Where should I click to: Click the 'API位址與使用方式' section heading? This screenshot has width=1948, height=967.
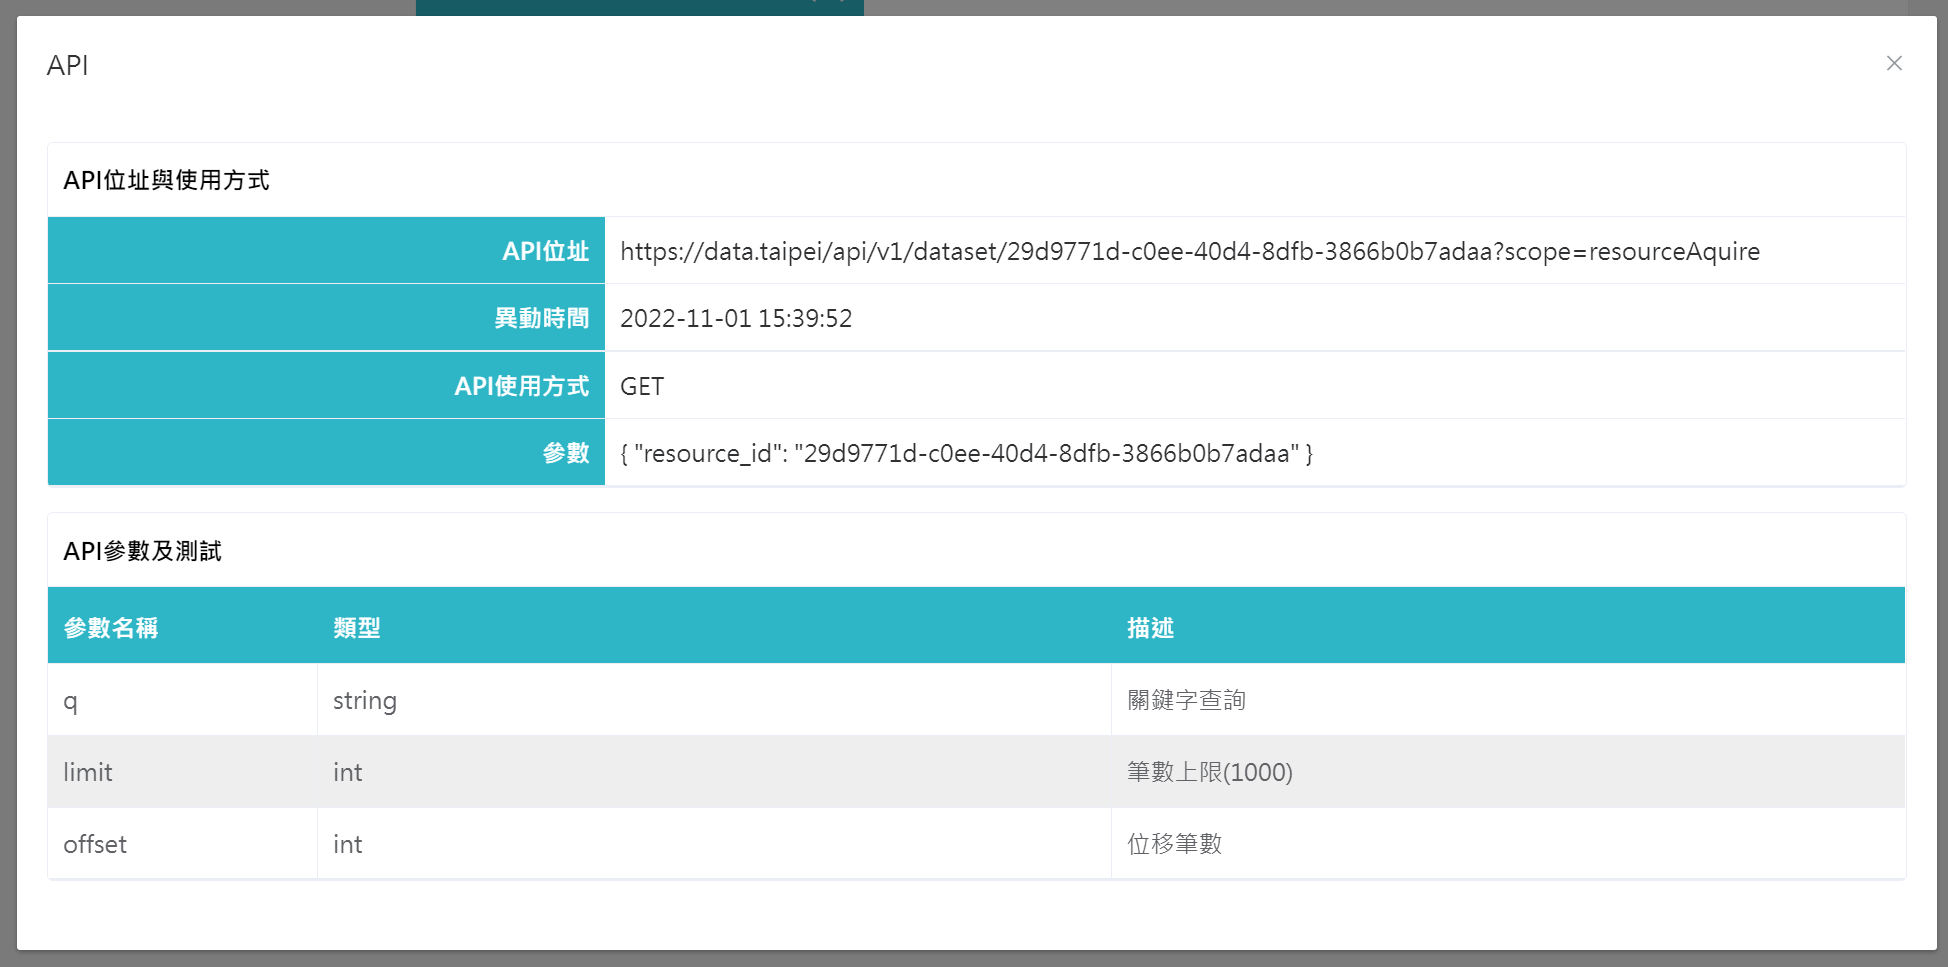pos(166,180)
